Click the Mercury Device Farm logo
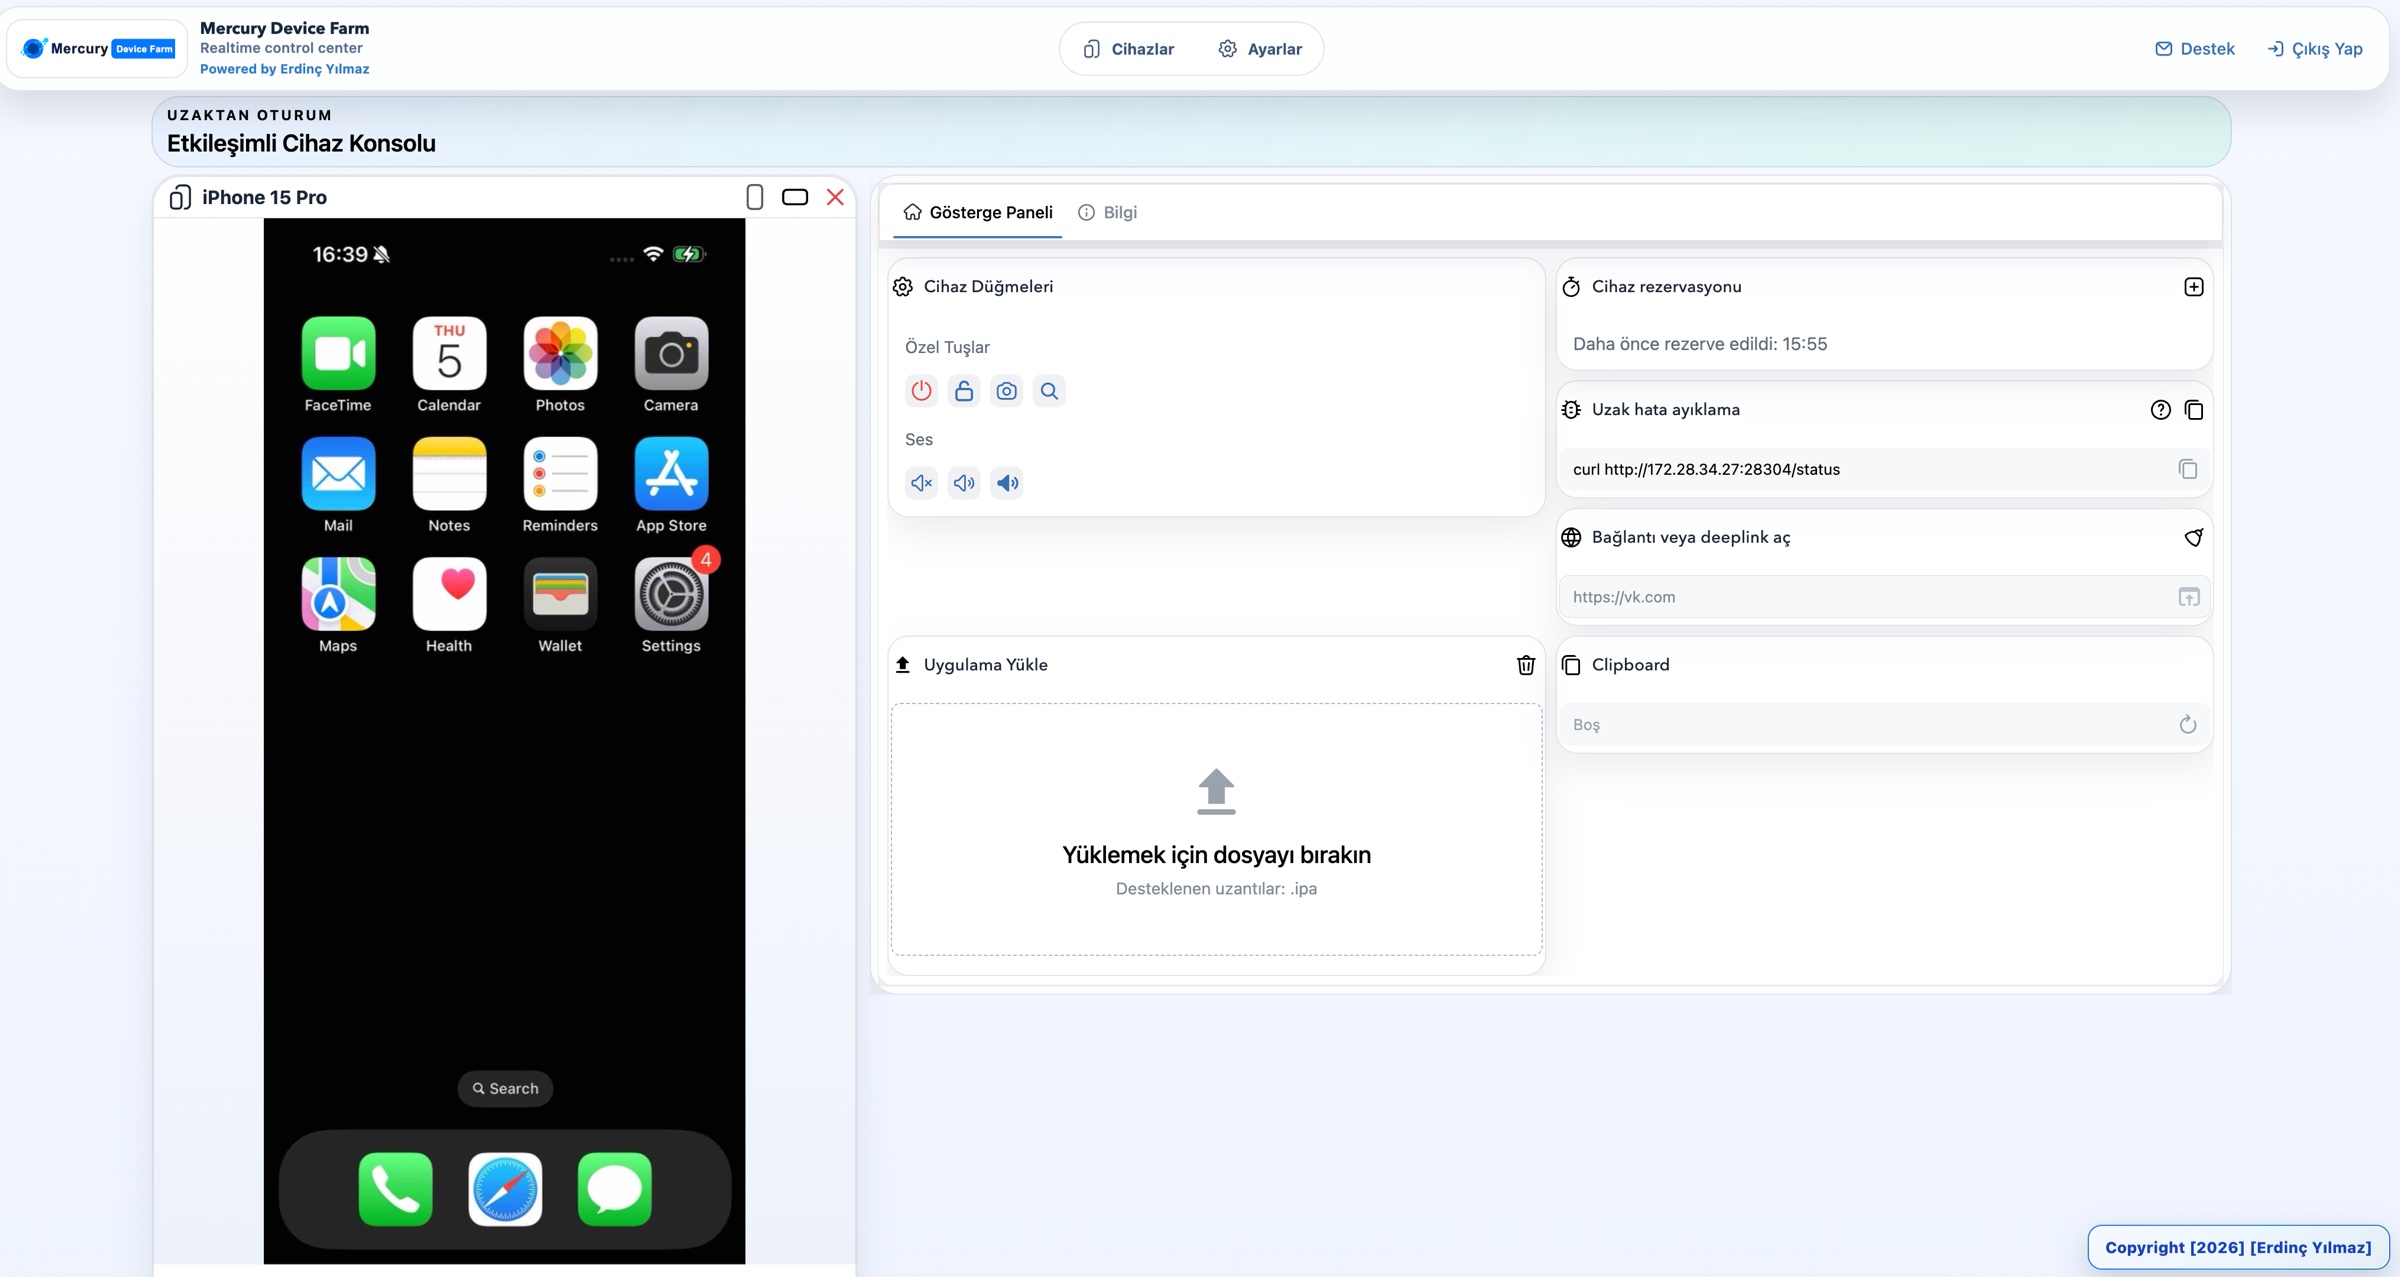Screen dimensions: 2400x1277 pyautogui.click(x=98, y=48)
